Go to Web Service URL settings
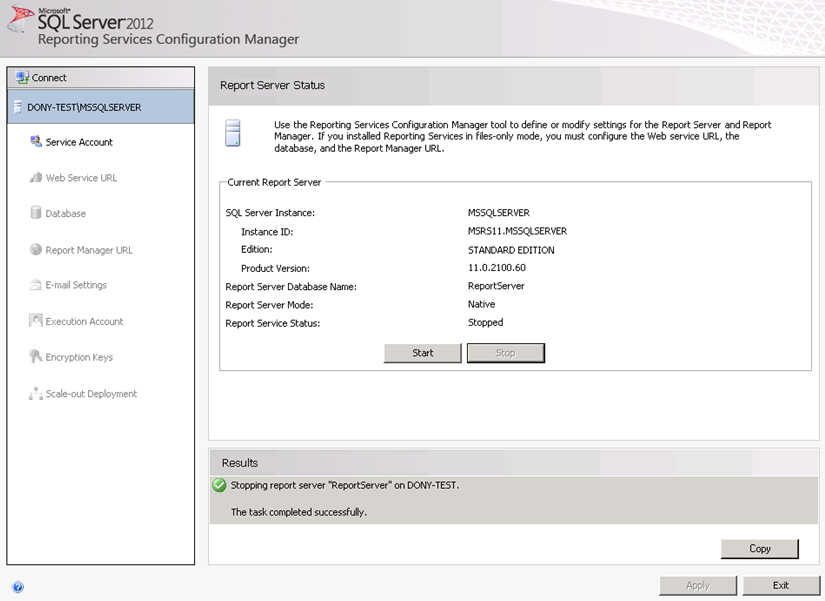 [81, 178]
